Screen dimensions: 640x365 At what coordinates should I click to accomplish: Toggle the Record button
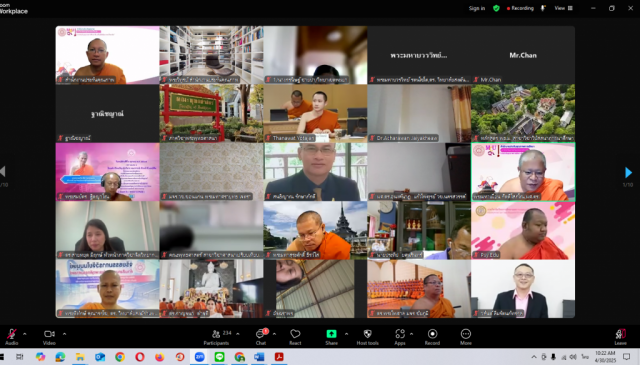coord(432,334)
